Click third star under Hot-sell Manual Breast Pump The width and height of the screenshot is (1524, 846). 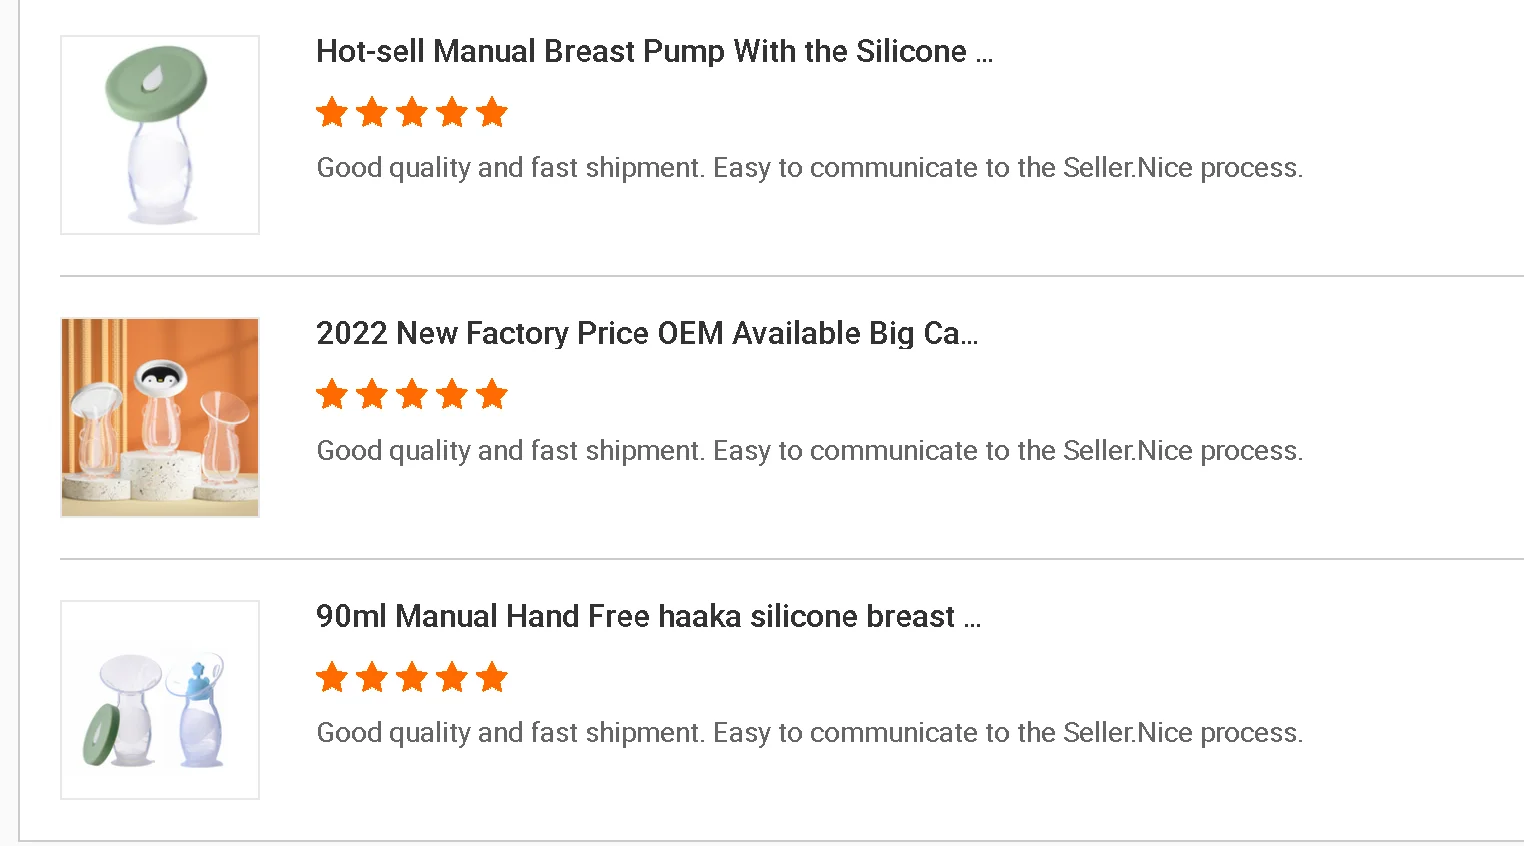tap(412, 112)
